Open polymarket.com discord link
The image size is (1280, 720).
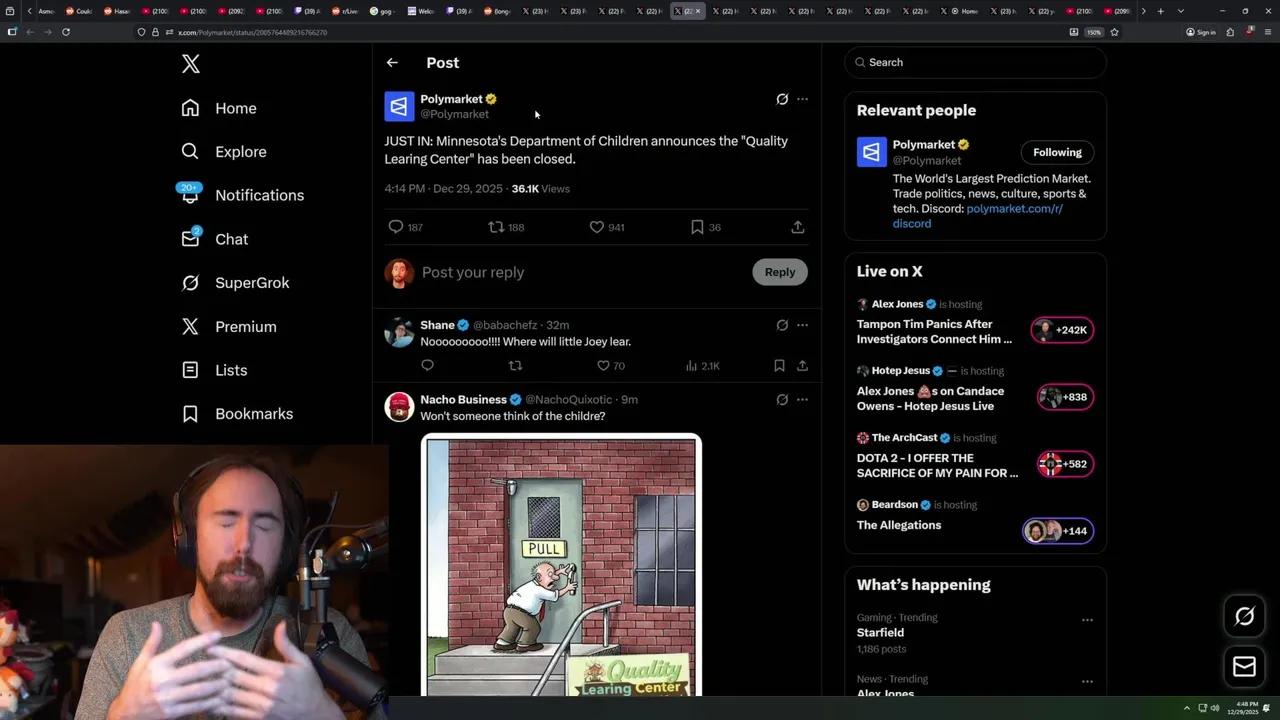pyautogui.click(x=977, y=216)
